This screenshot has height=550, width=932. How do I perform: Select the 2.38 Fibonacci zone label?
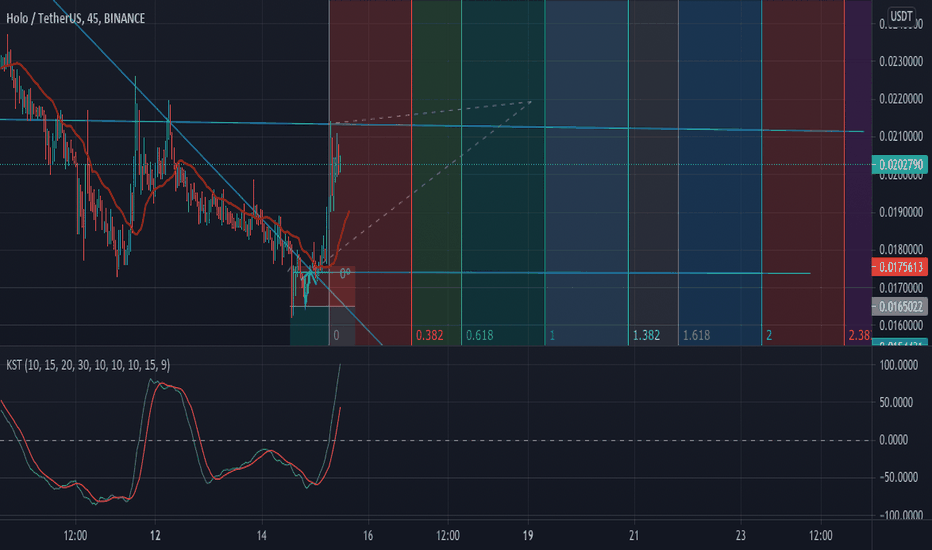[859, 335]
